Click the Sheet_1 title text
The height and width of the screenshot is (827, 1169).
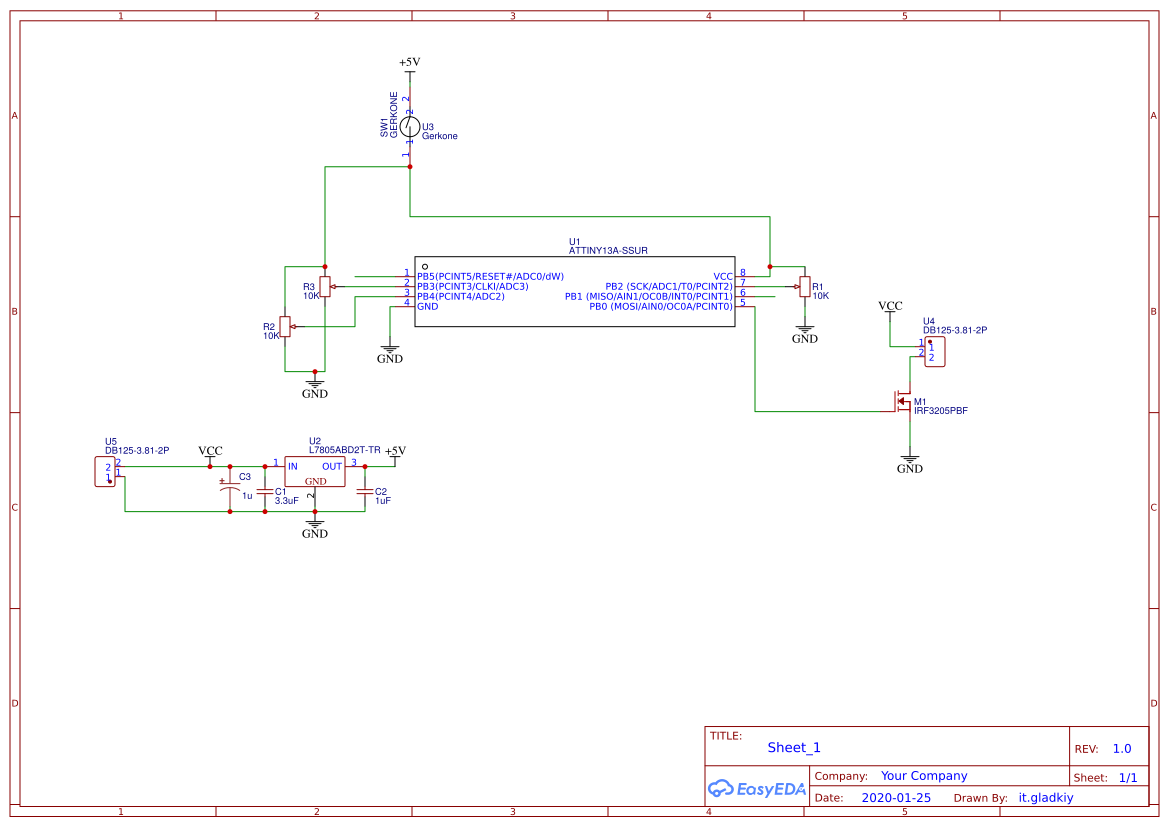[792, 747]
